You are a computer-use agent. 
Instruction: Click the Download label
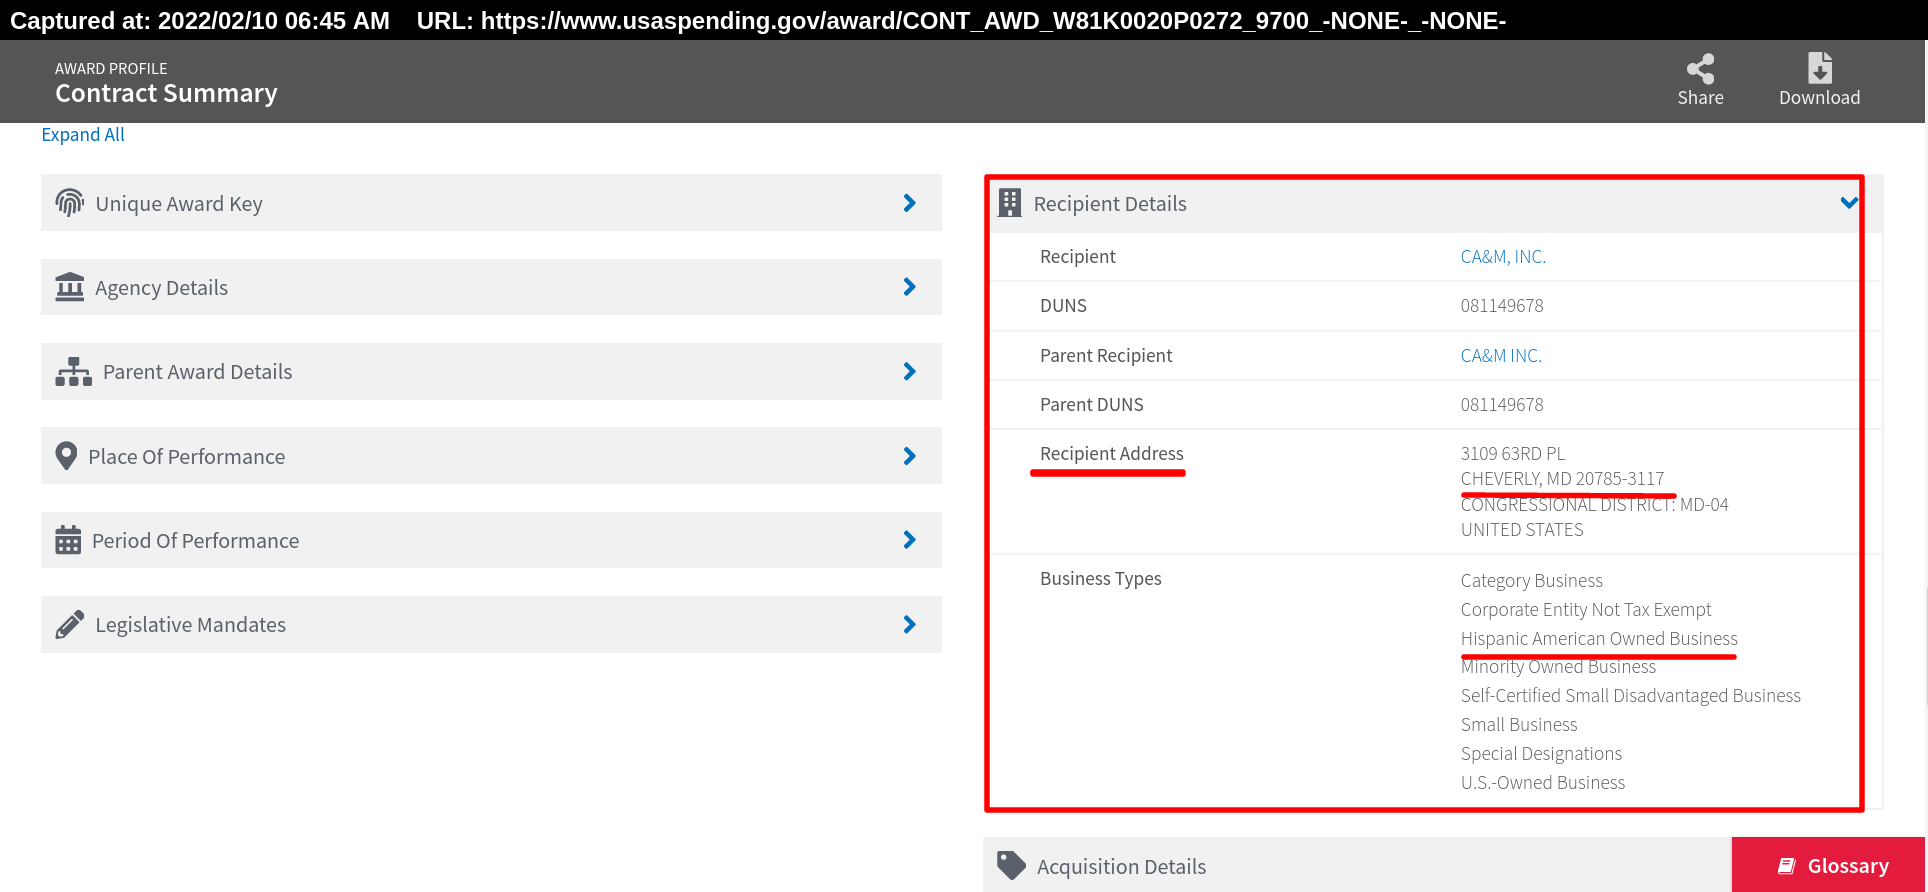(x=1820, y=98)
